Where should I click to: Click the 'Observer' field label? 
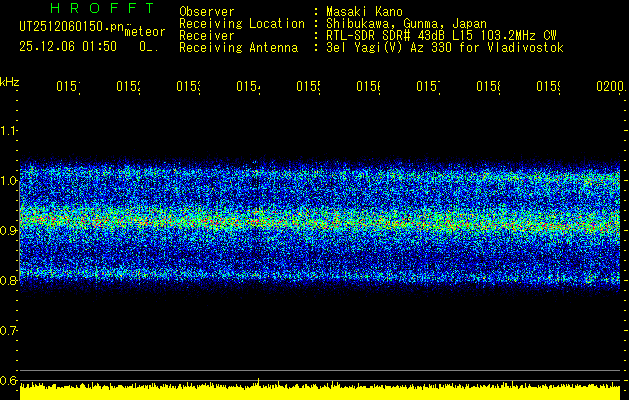(x=207, y=11)
